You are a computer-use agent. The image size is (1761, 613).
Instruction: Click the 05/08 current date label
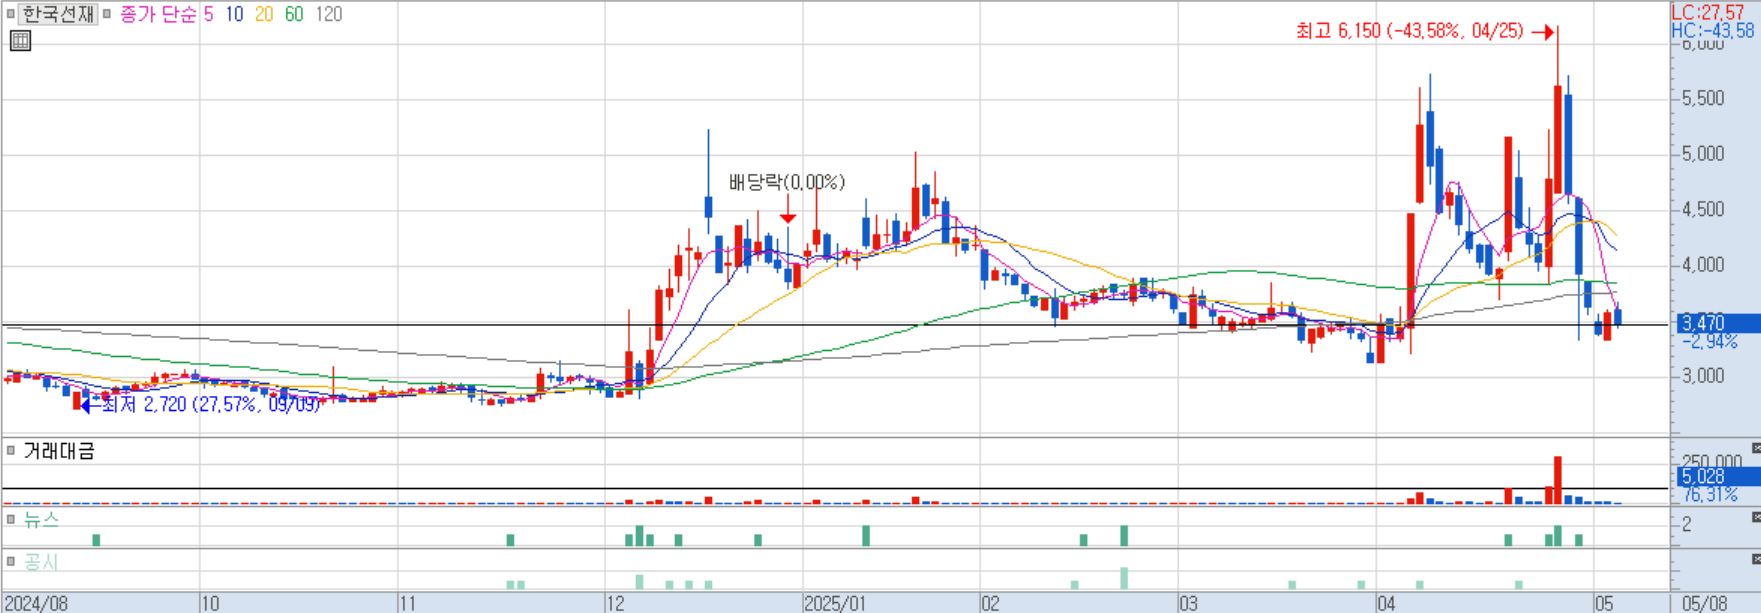pyautogui.click(x=1705, y=603)
